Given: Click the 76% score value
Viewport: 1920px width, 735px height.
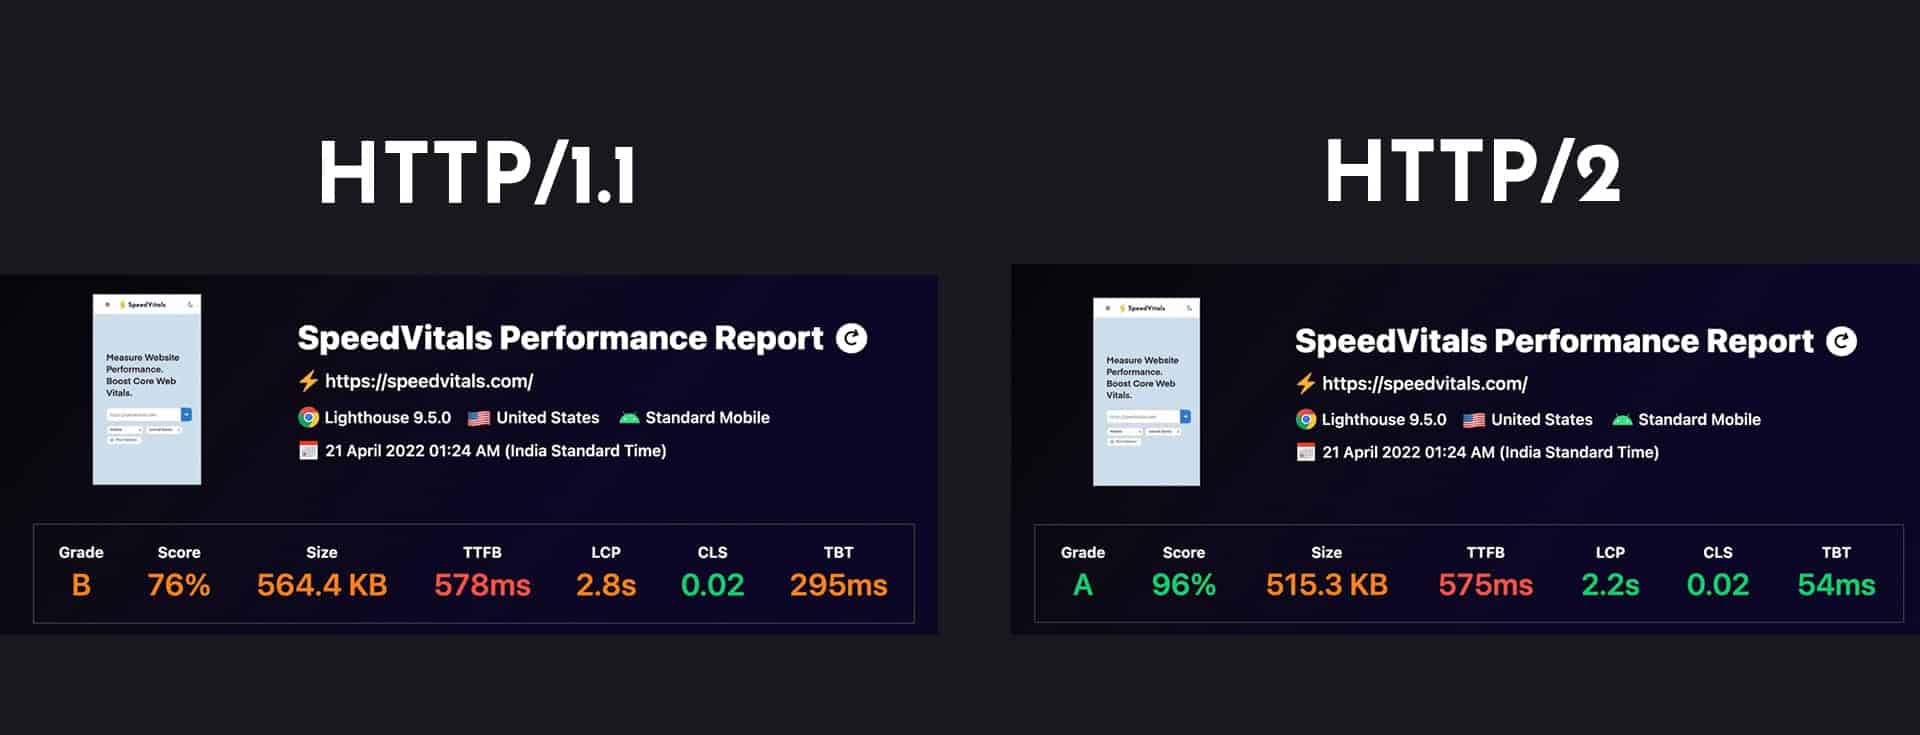Looking at the screenshot, I should pyautogui.click(x=179, y=585).
